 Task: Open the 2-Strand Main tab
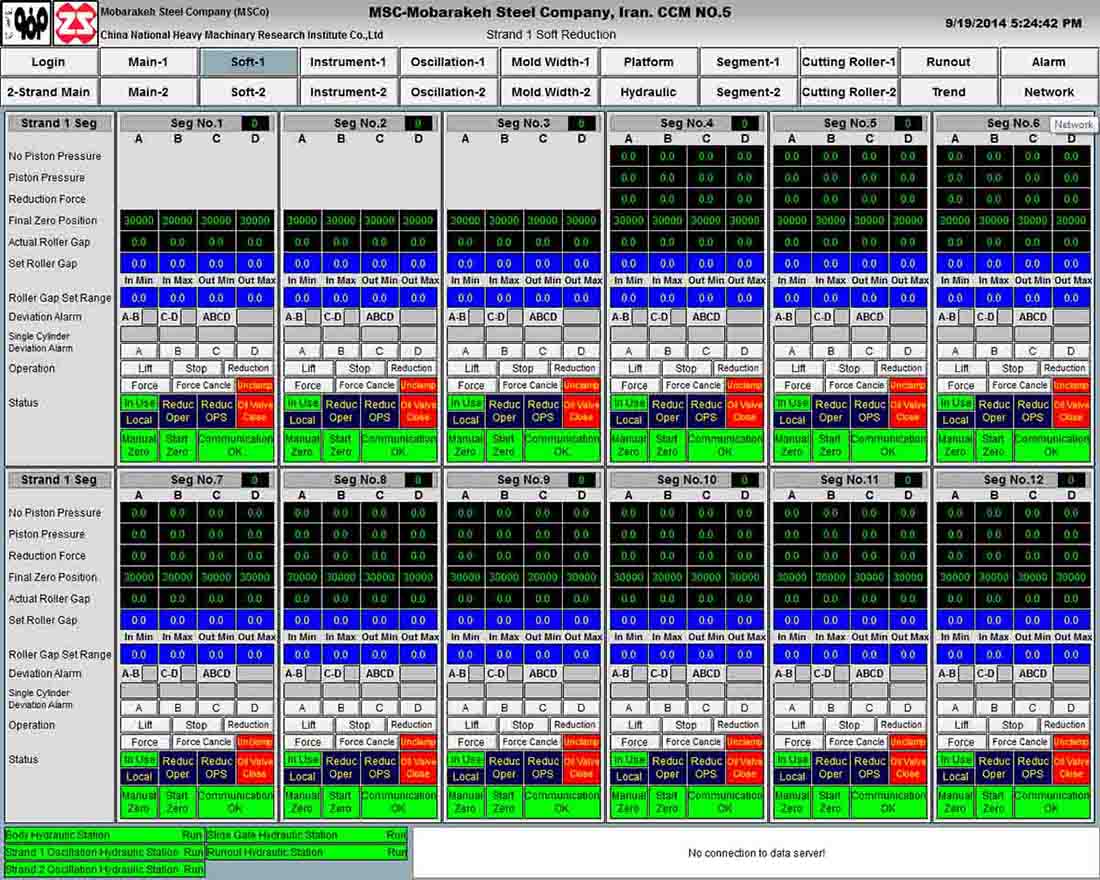click(48, 92)
